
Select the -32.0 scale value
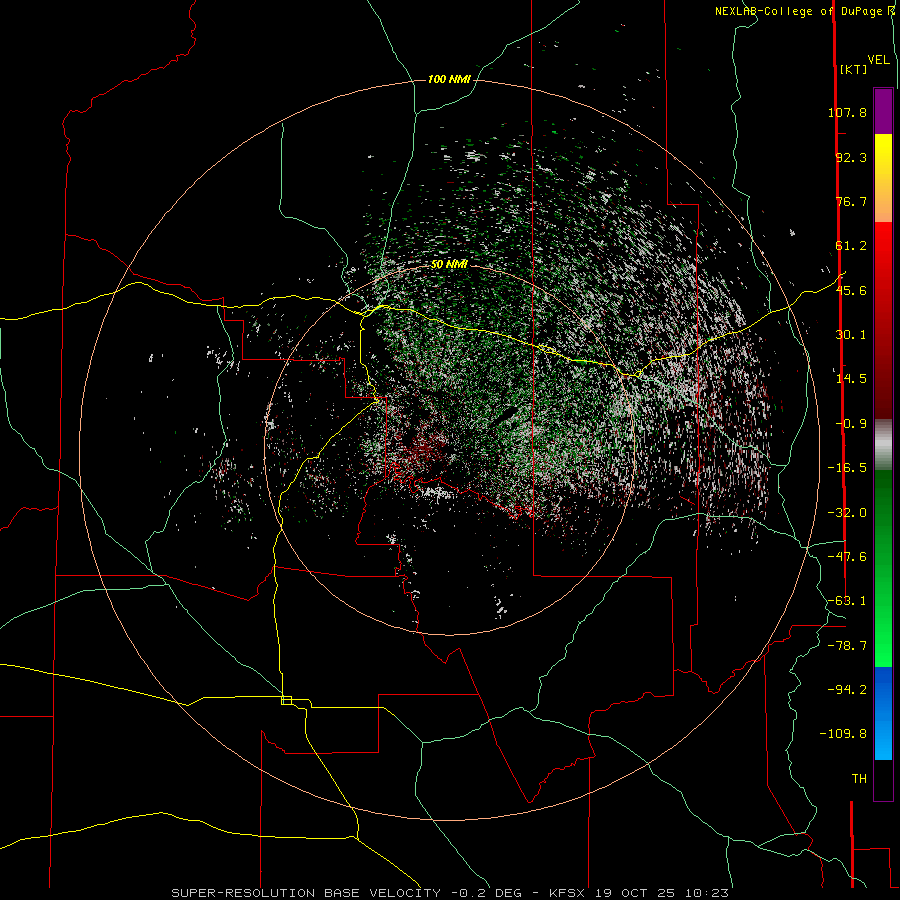(x=847, y=513)
